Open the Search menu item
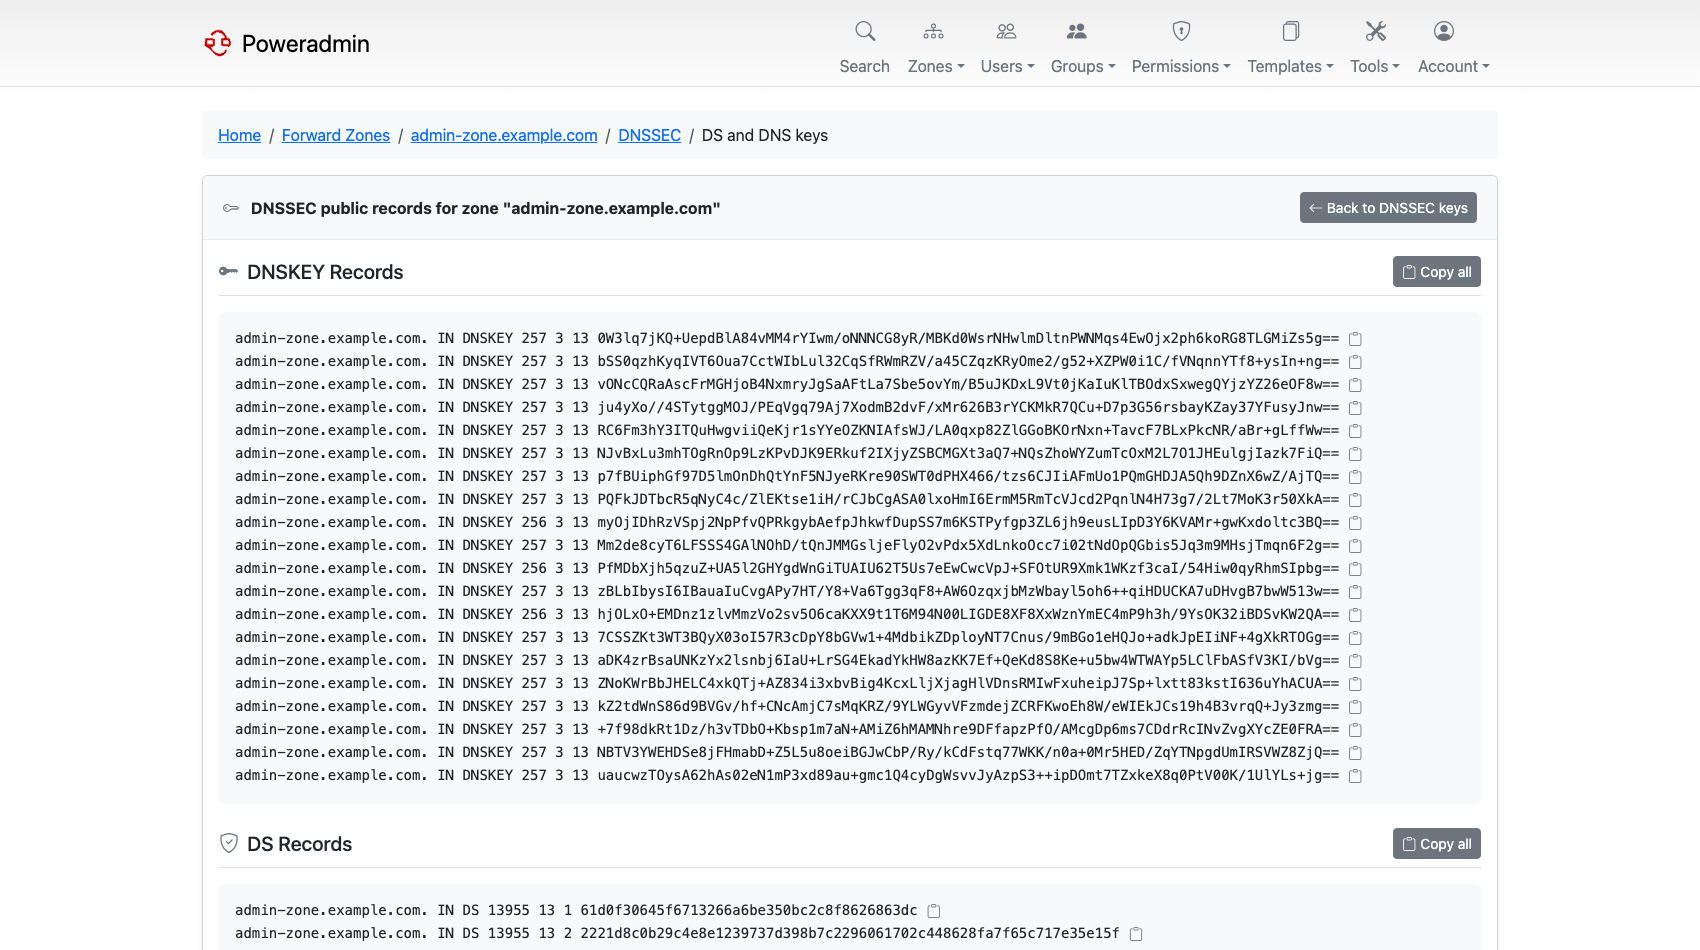 (x=865, y=66)
